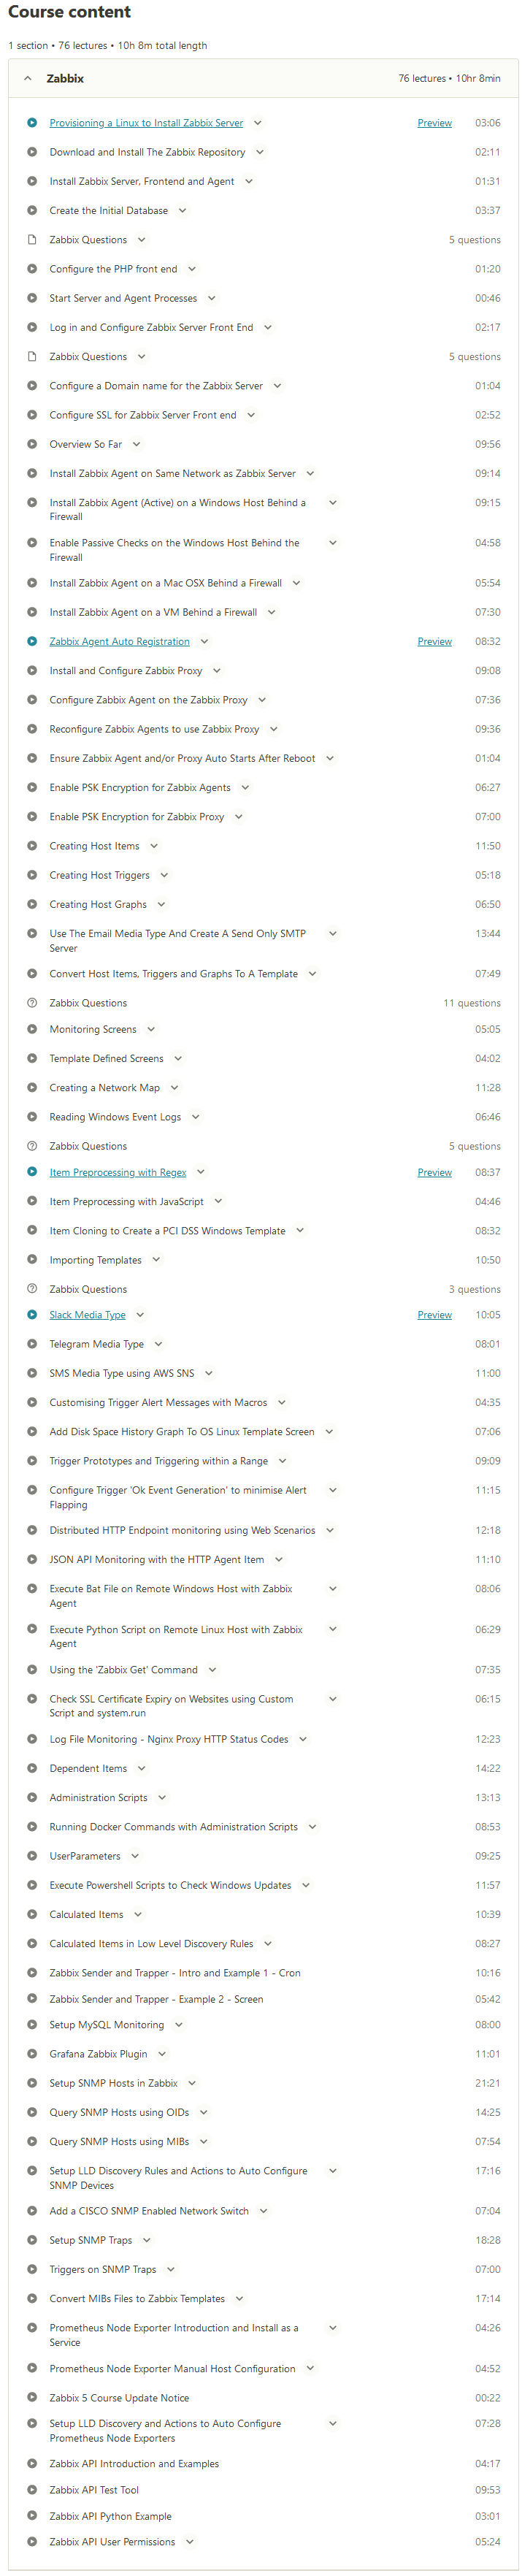Expand details of Creating Host Triggers lecture
Screen dimensions: 522x2576
coord(164,875)
